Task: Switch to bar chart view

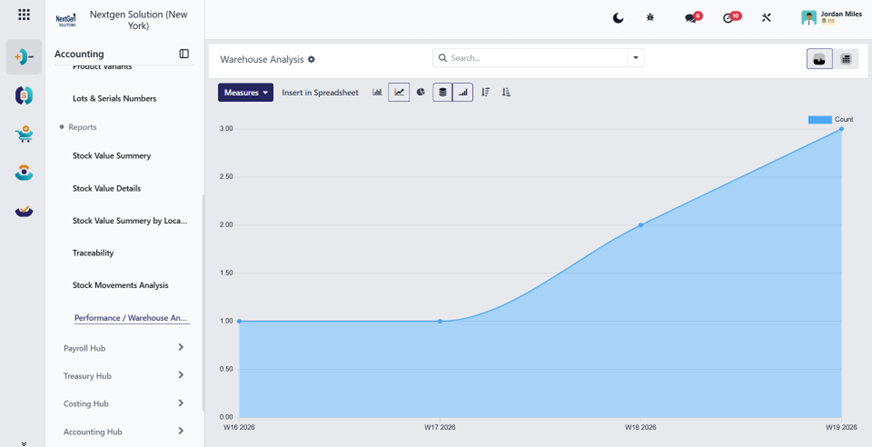Action: pyautogui.click(x=377, y=92)
